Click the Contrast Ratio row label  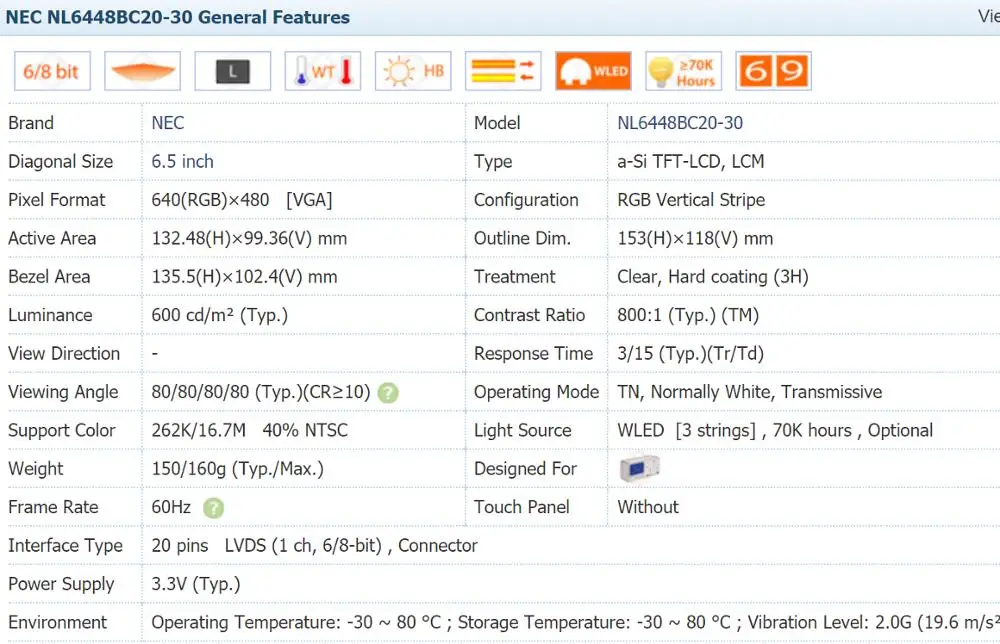pos(529,315)
